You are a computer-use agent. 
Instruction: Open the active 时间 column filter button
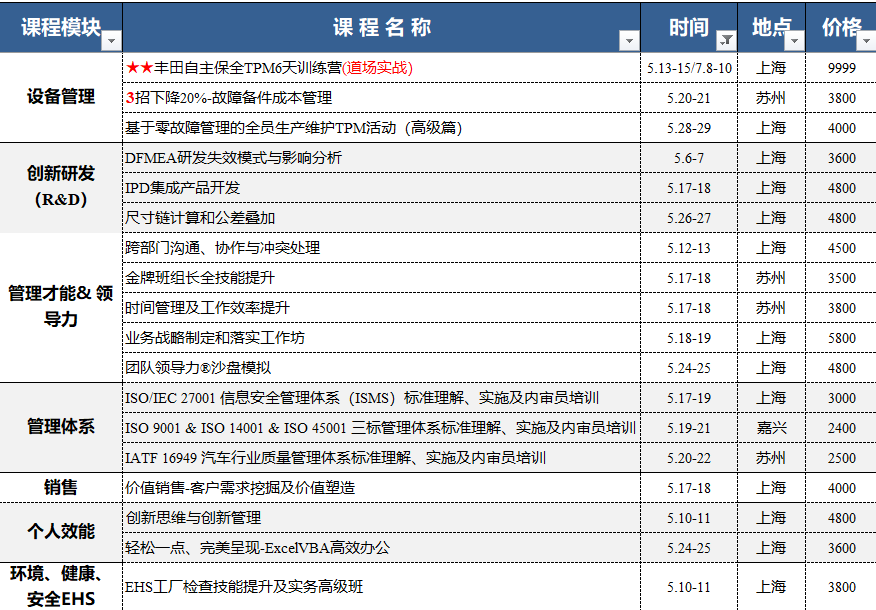pyautogui.click(x=726, y=41)
